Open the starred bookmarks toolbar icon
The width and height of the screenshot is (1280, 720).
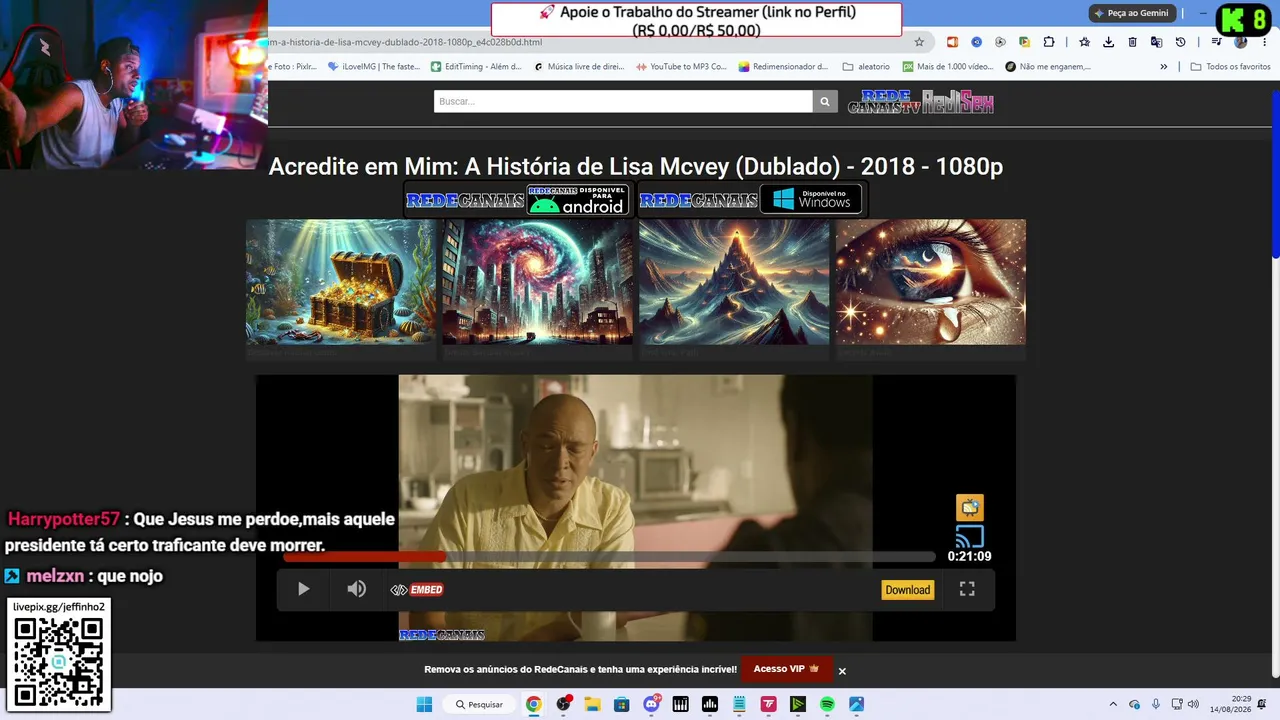[1084, 42]
